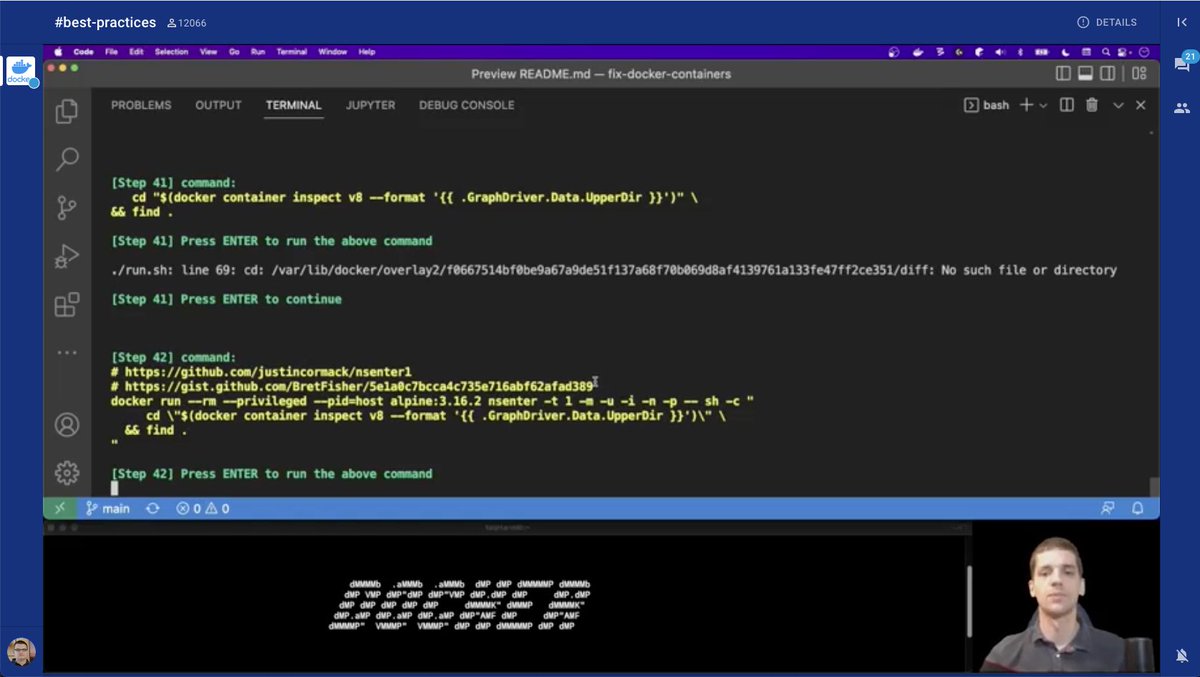
Task: Open Search in the activity bar
Action: [x=67, y=159]
